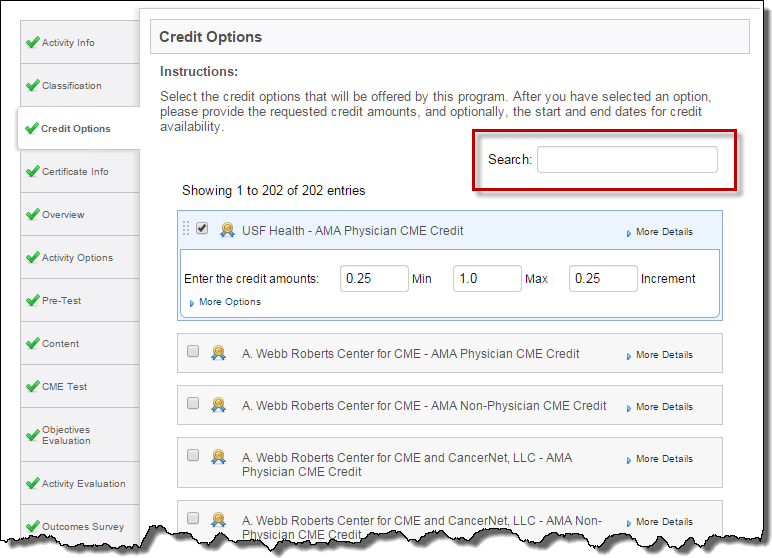Check A. Webb Roberts Center AMA Non-Physician CME Credit
Viewport: 772px width, 558px height.
pos(193,403)
